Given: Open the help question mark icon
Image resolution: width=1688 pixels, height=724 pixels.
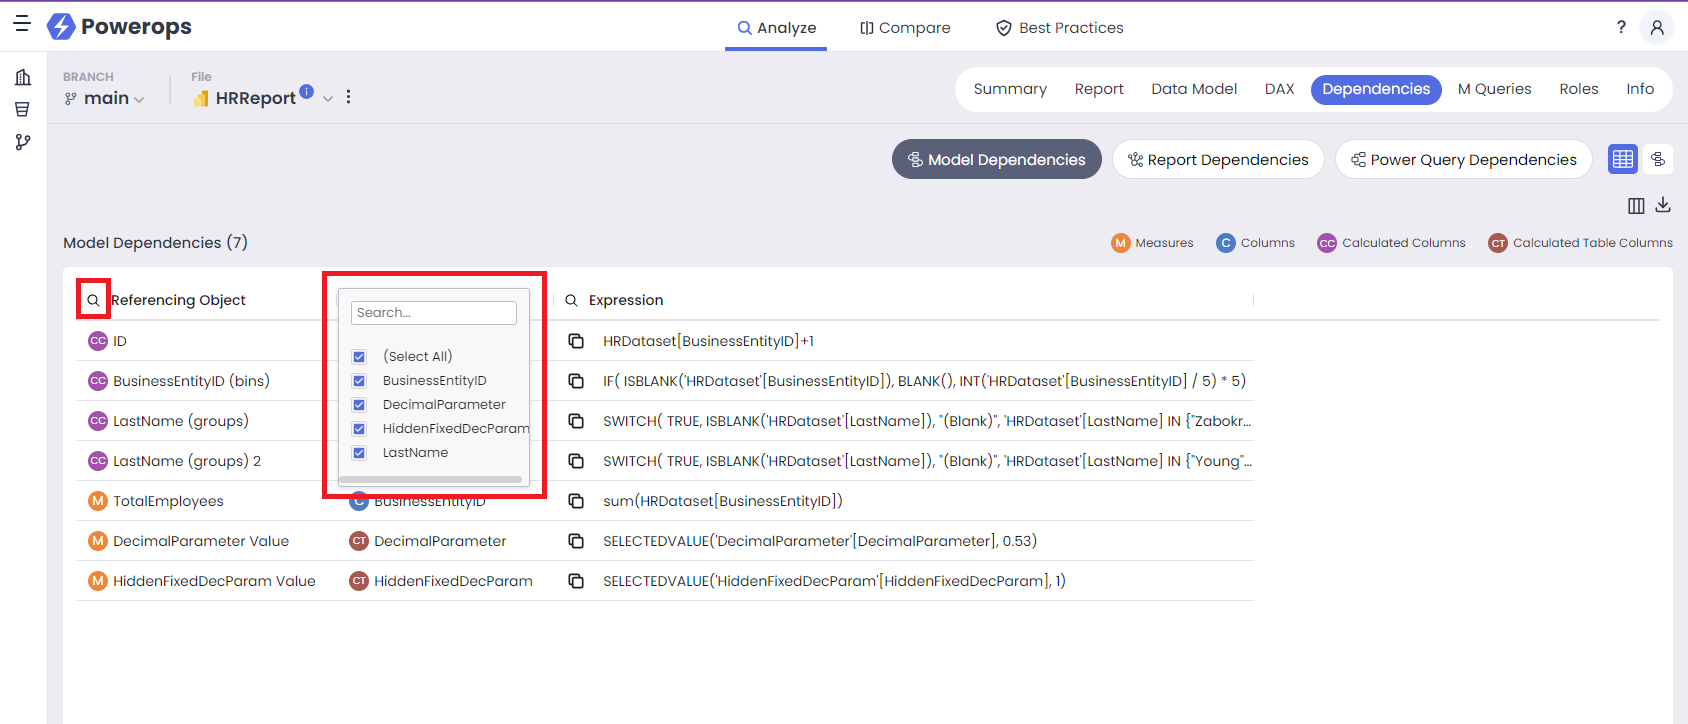Looking at the screenshot, I should (1621, 27).
